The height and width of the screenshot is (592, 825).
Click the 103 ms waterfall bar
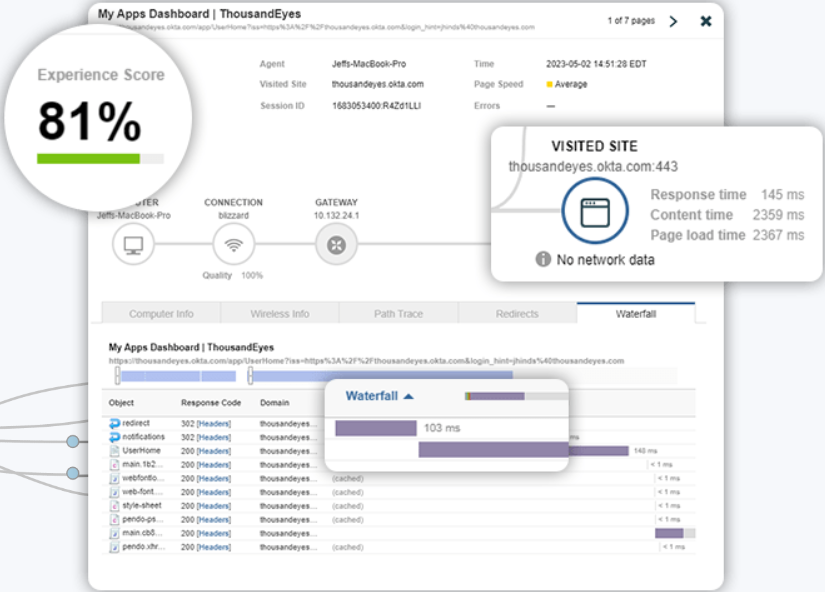(x=376, y=428)
